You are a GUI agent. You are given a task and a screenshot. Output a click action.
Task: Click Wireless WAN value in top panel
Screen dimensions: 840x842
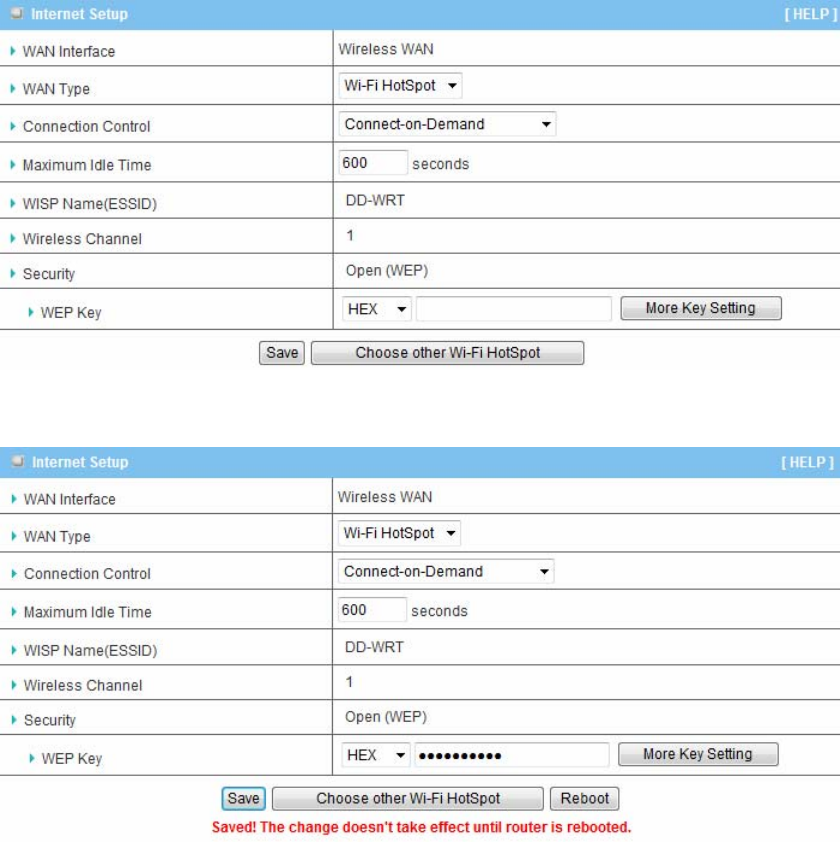point(386,49)
